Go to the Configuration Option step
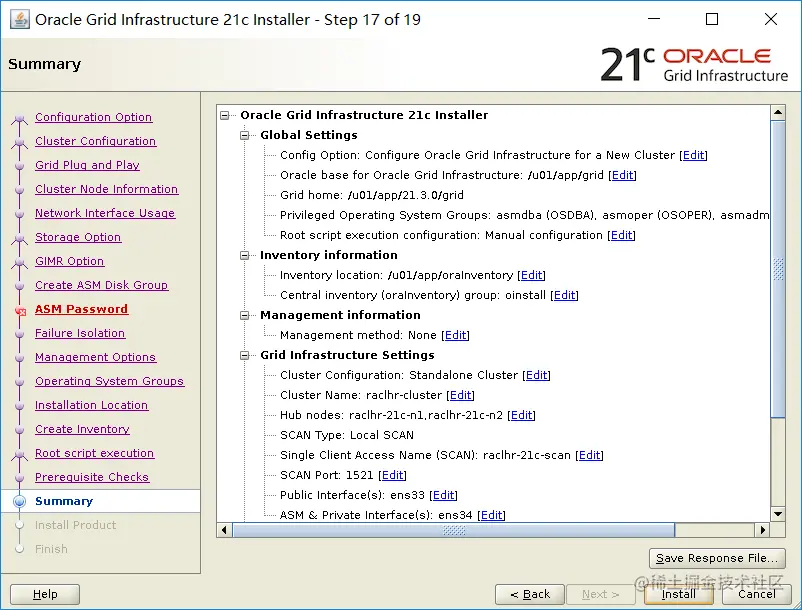Image resolution: width=802 pixels, height=610 pixels. click(94, 117)
